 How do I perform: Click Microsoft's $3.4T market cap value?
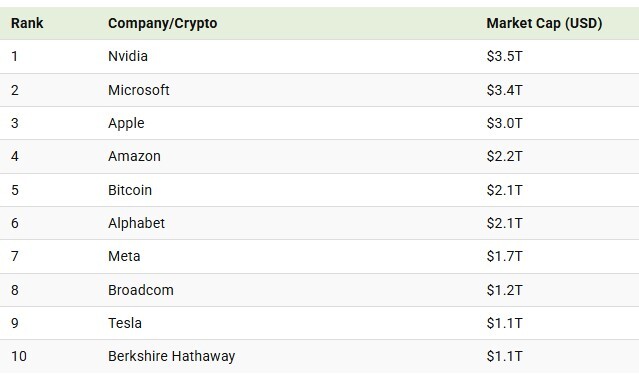coord(504,90)
